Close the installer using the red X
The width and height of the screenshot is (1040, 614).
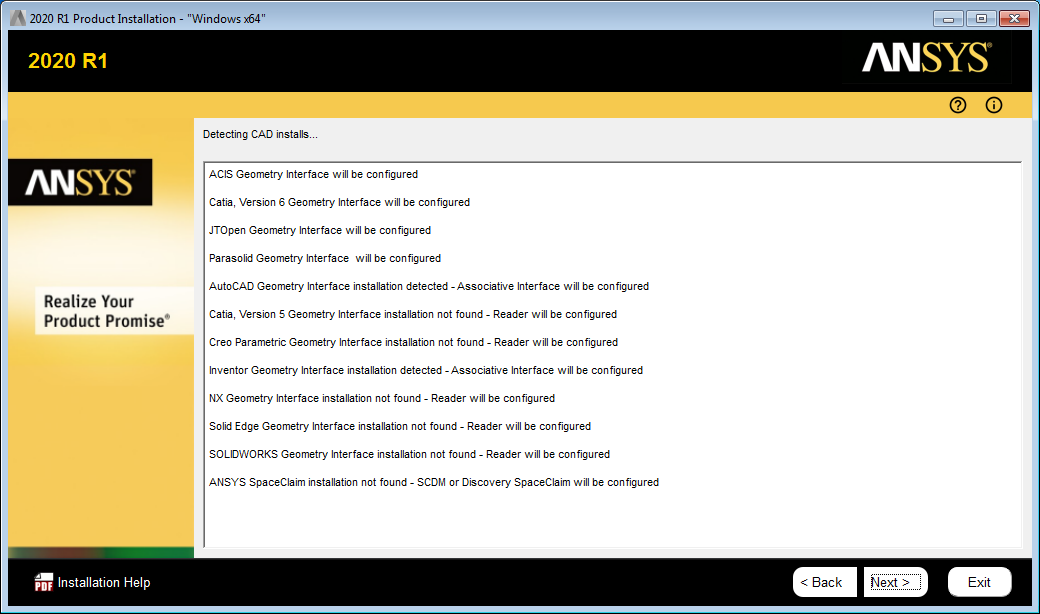(1013, 18)
